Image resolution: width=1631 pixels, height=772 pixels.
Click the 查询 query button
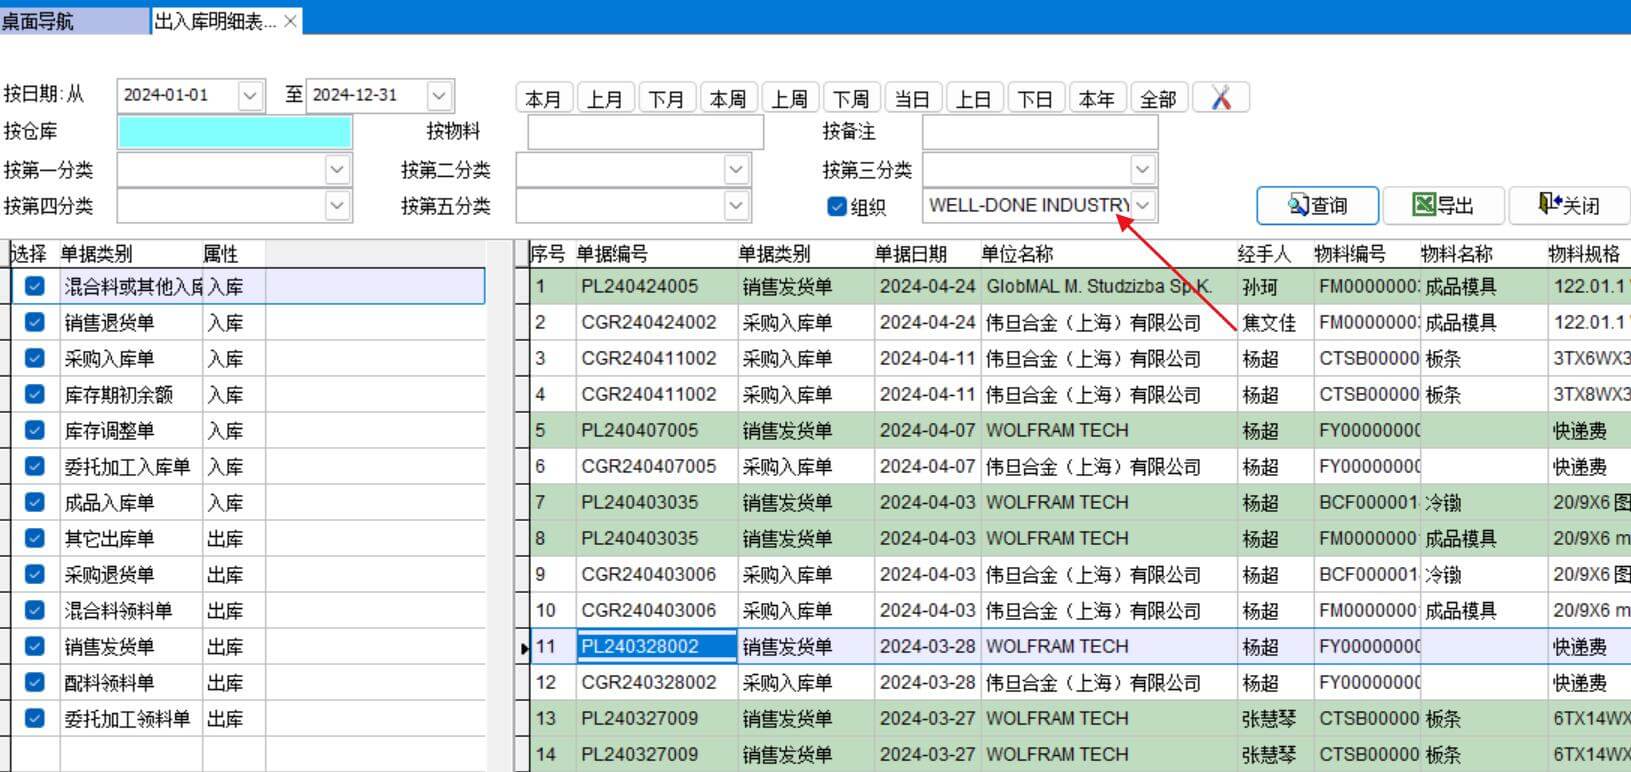[1317, 205]
